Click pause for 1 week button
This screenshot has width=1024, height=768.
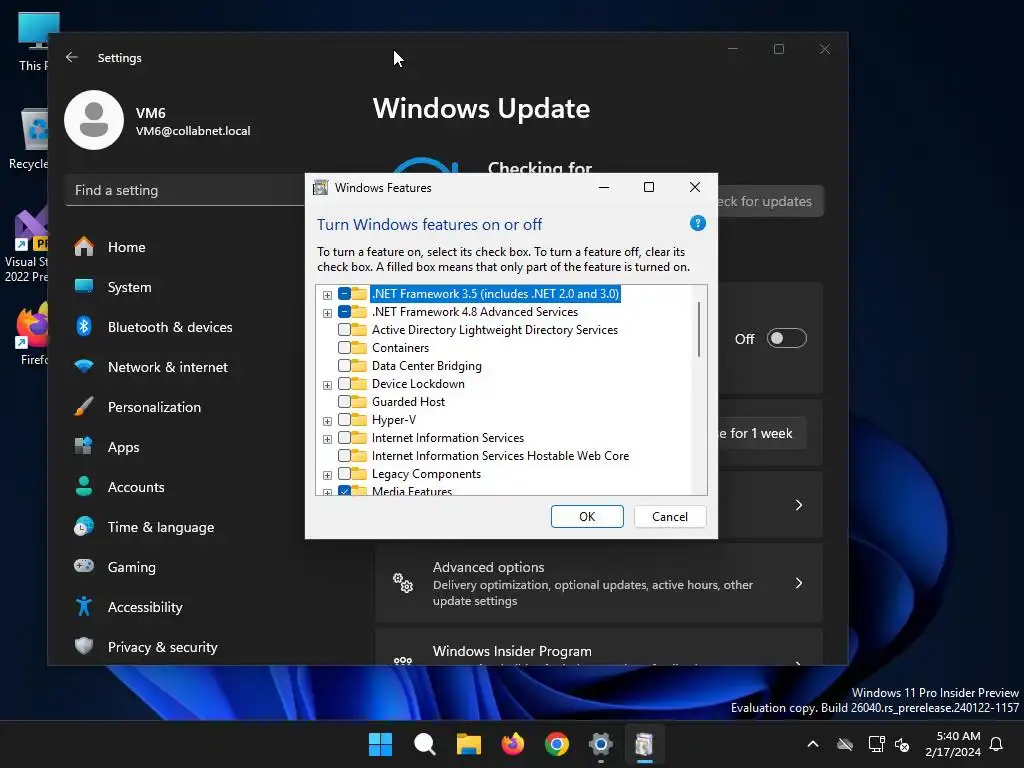pyautogui.click(x=762, y=433)
